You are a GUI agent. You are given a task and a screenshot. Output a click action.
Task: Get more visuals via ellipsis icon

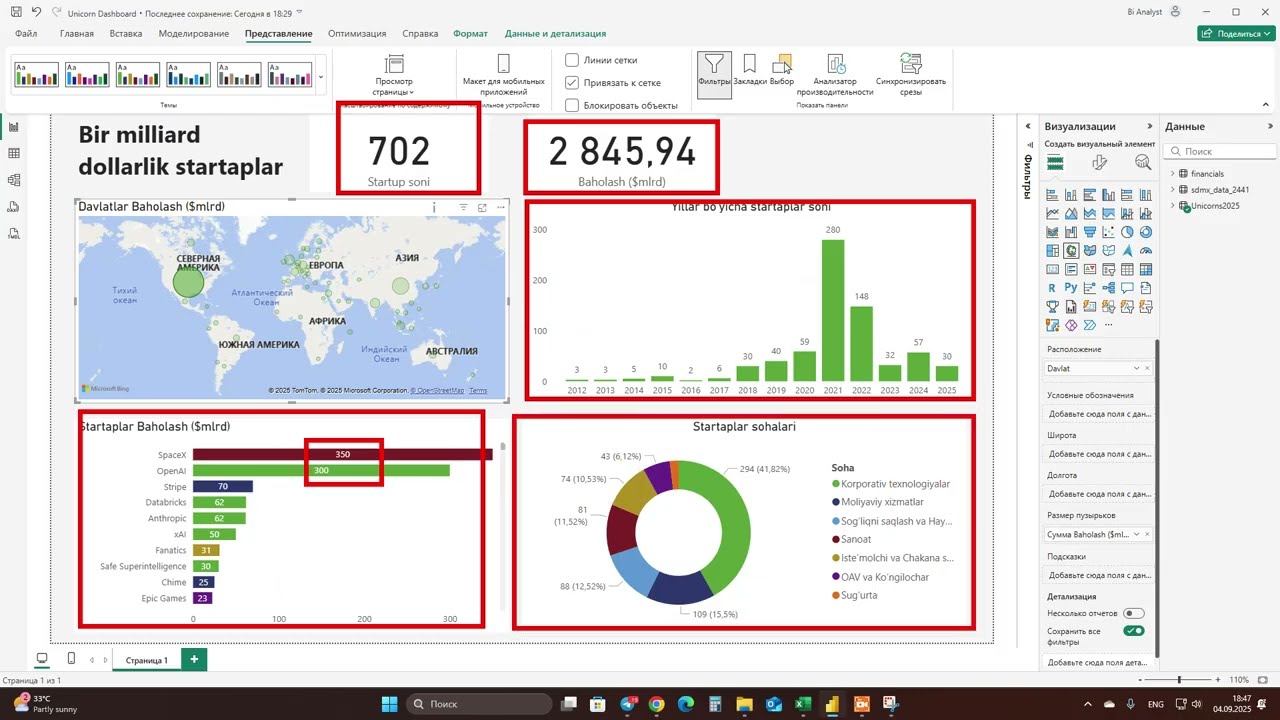click(x=1109, y=325)
